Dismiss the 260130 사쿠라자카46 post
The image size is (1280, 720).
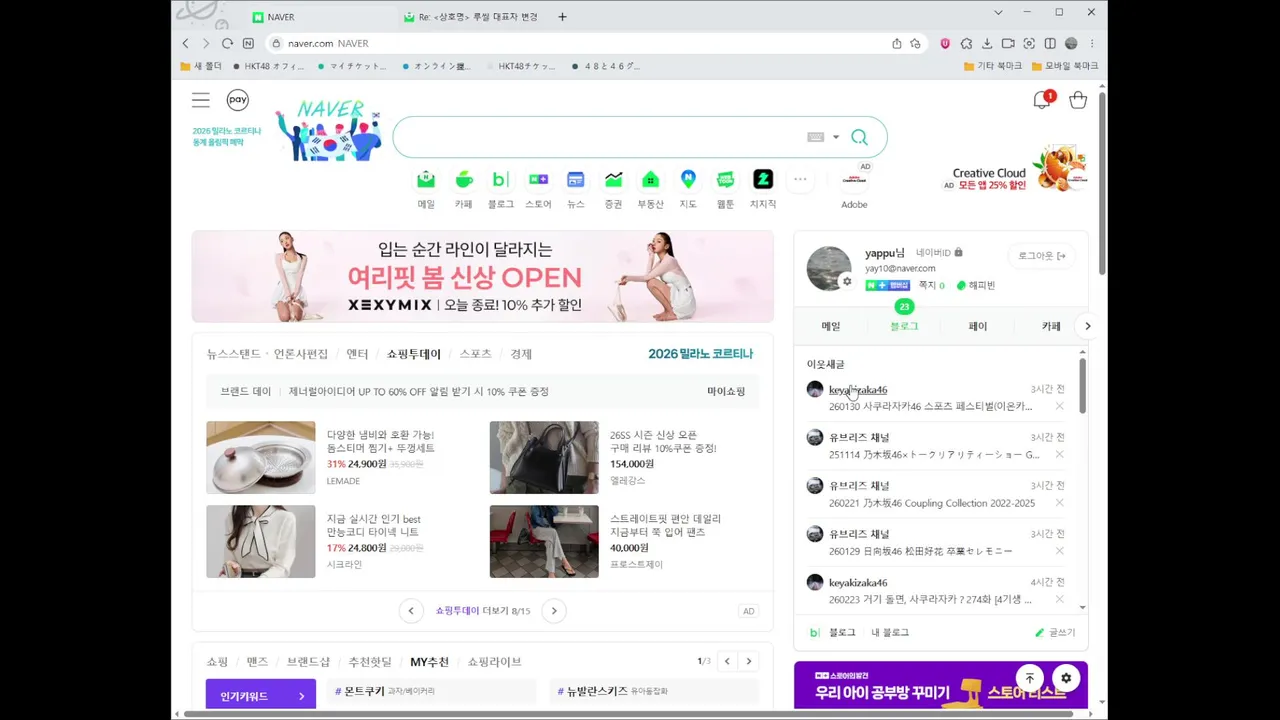point(1059,406)
